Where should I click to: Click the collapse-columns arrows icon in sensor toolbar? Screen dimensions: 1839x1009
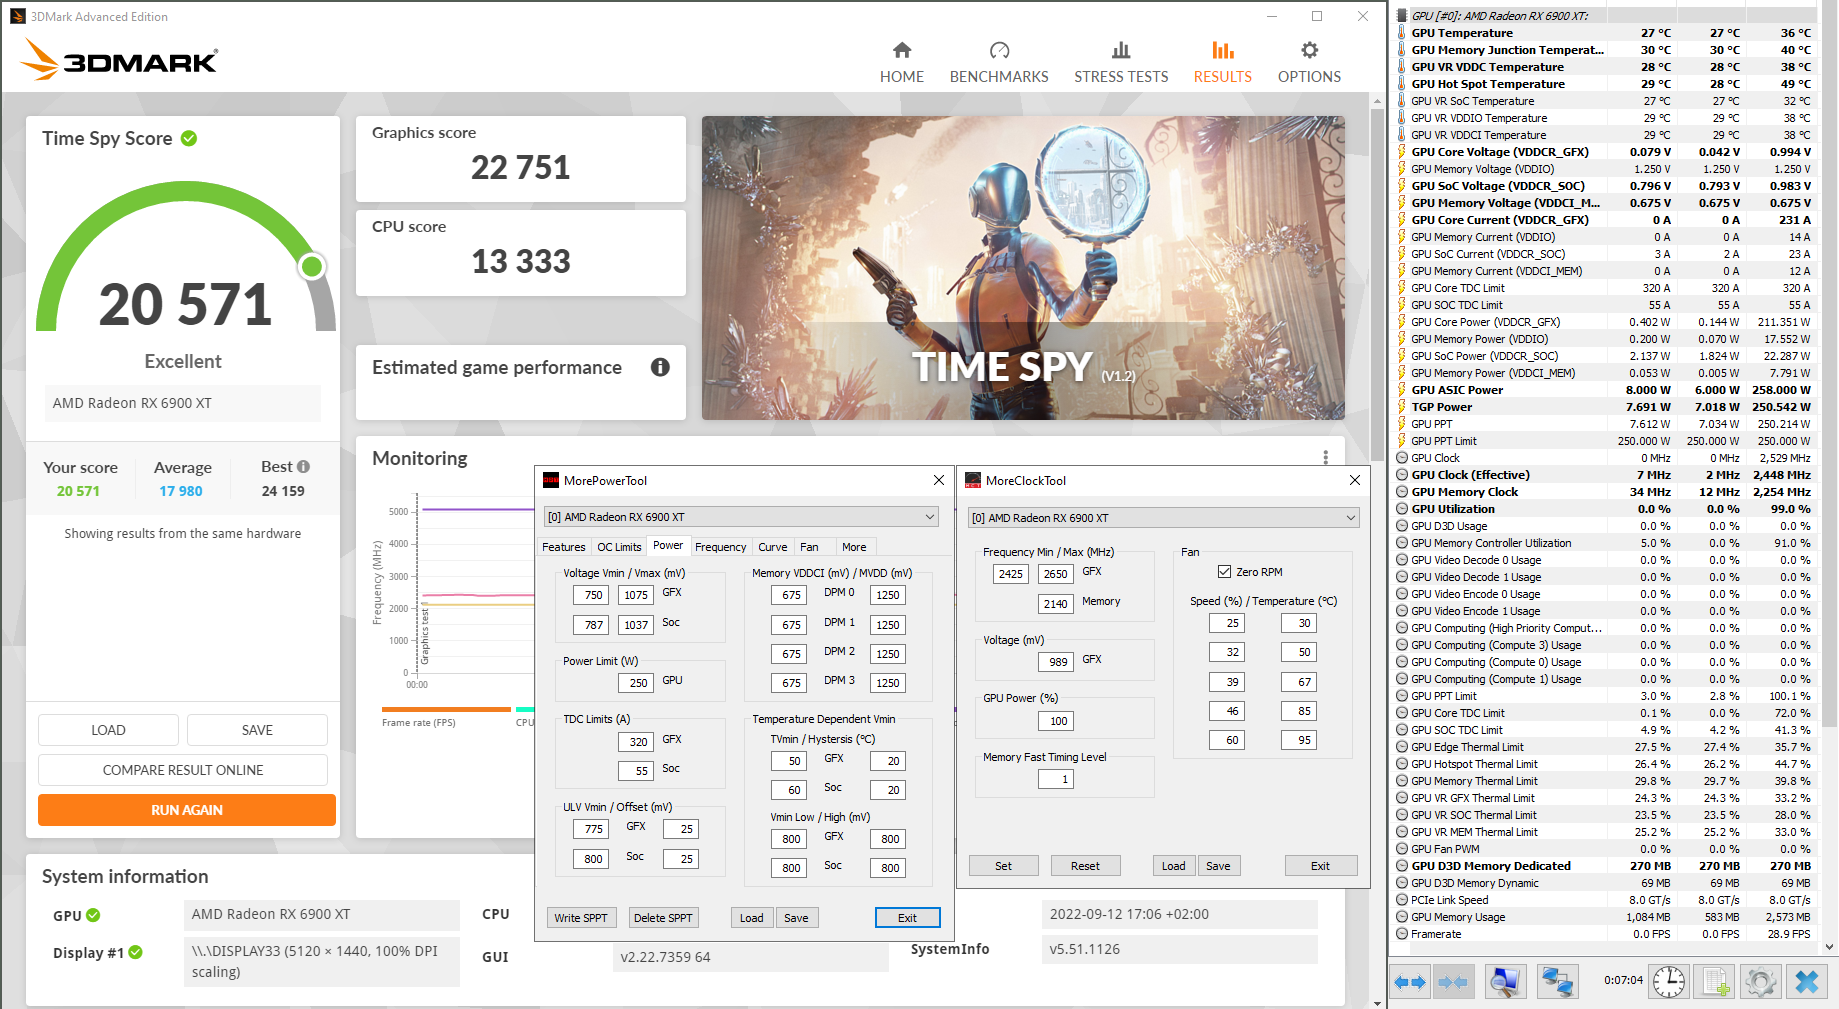click(1453, 982)
